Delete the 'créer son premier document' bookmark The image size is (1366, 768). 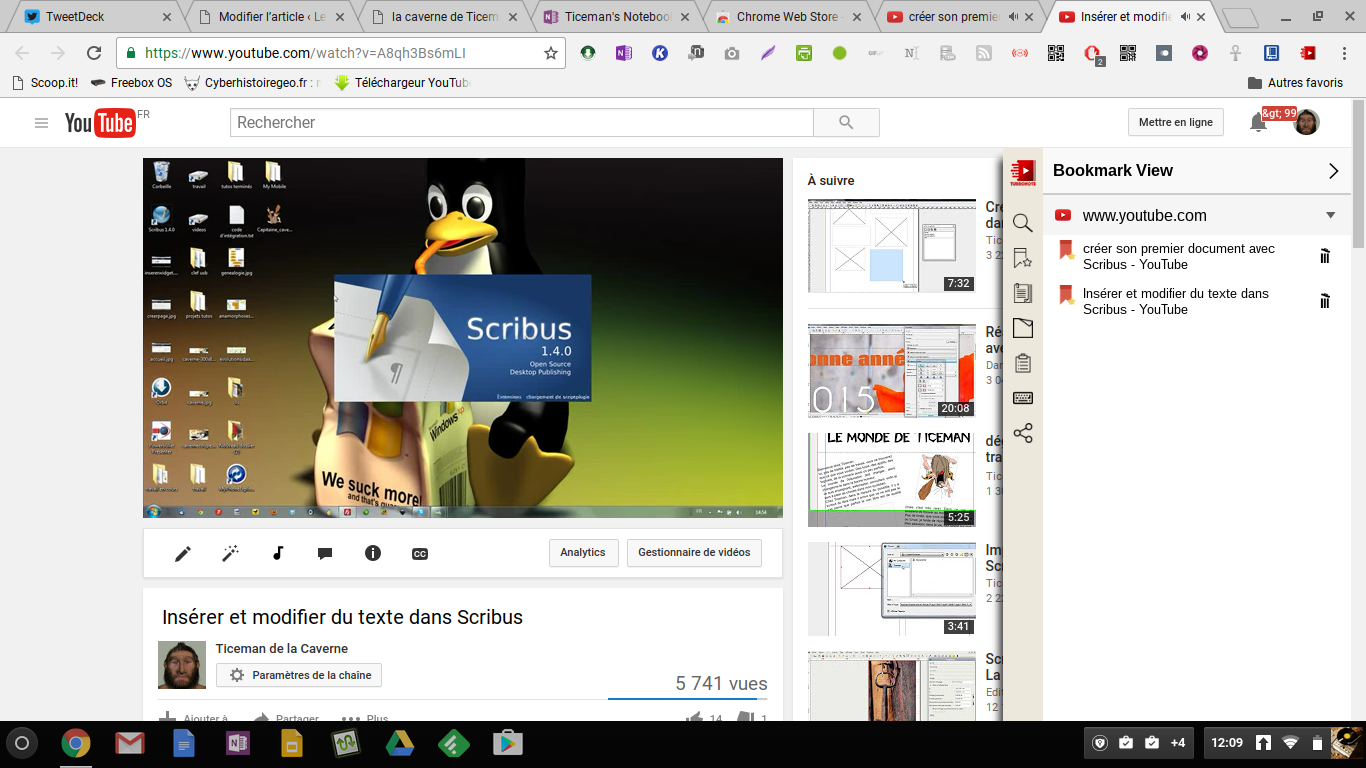pos(1325,256)
